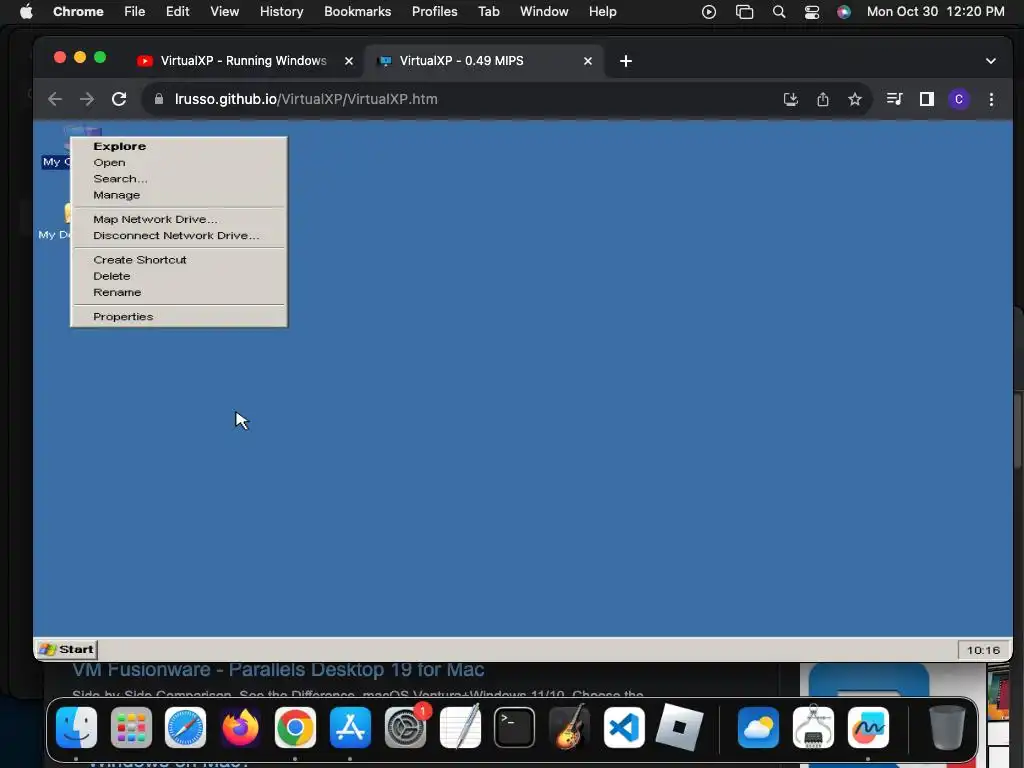Open macOS Control Center
Image resolution: width=1024 pixels, height=768 pixels.
pos(812,12)
